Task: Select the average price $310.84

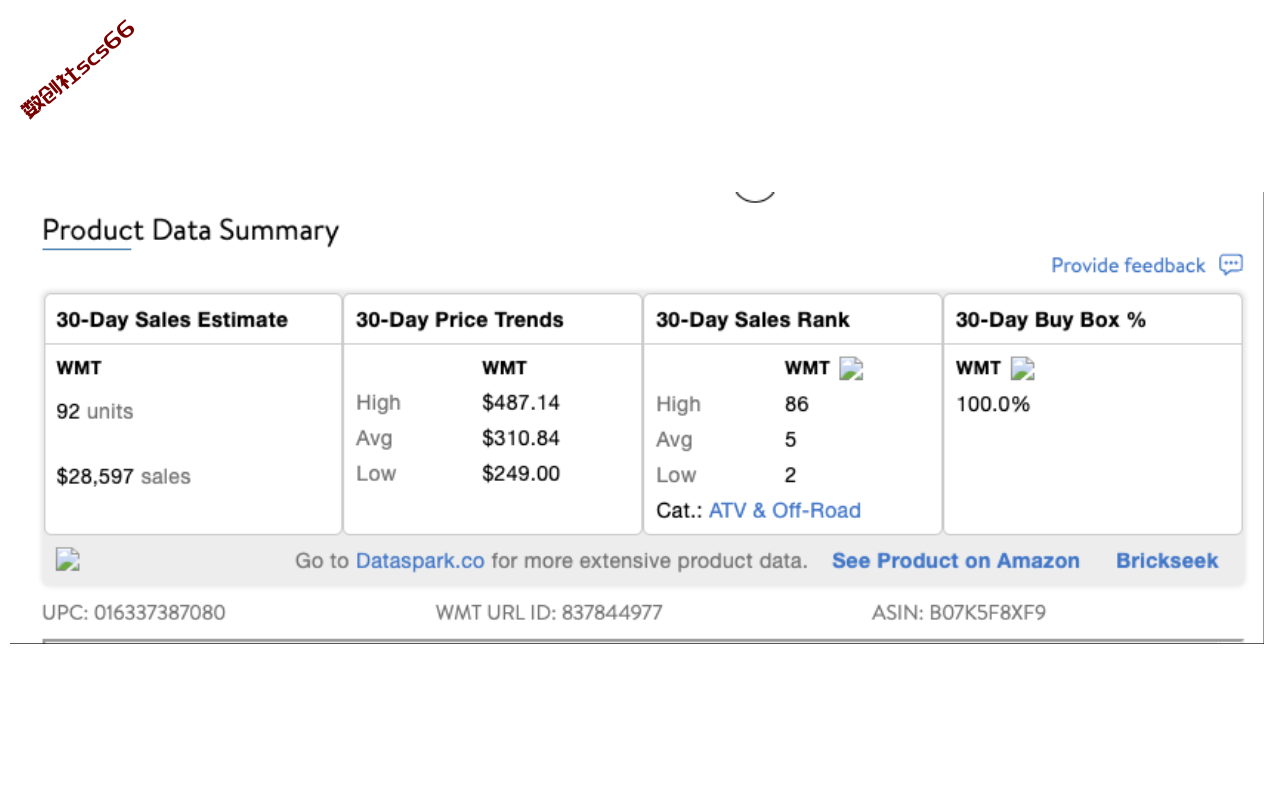Action: pyautogui.click(x=521, y=438)
